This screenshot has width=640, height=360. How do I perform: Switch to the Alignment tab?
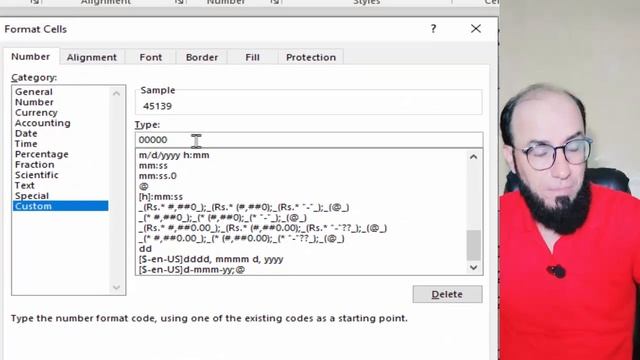[92, 57]
